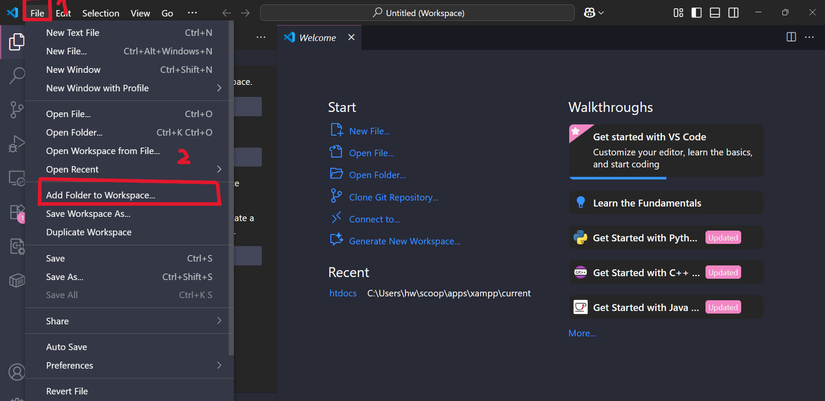The image size is (825, 401).
Task: Expand the Share submenu
Action: pos(127,321)
